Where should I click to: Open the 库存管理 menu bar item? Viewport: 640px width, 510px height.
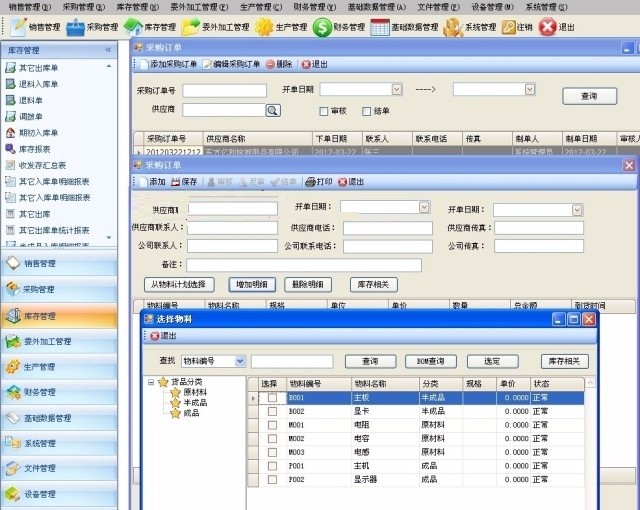coord(138,7)
